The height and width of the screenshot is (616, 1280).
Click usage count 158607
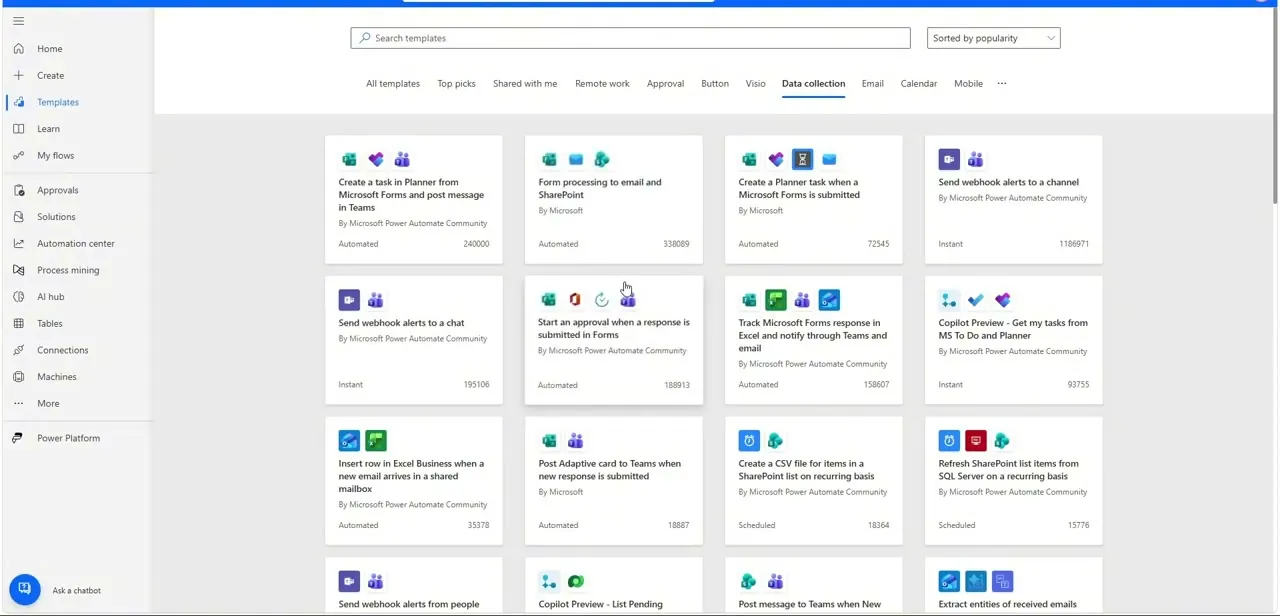pos(876,384)
